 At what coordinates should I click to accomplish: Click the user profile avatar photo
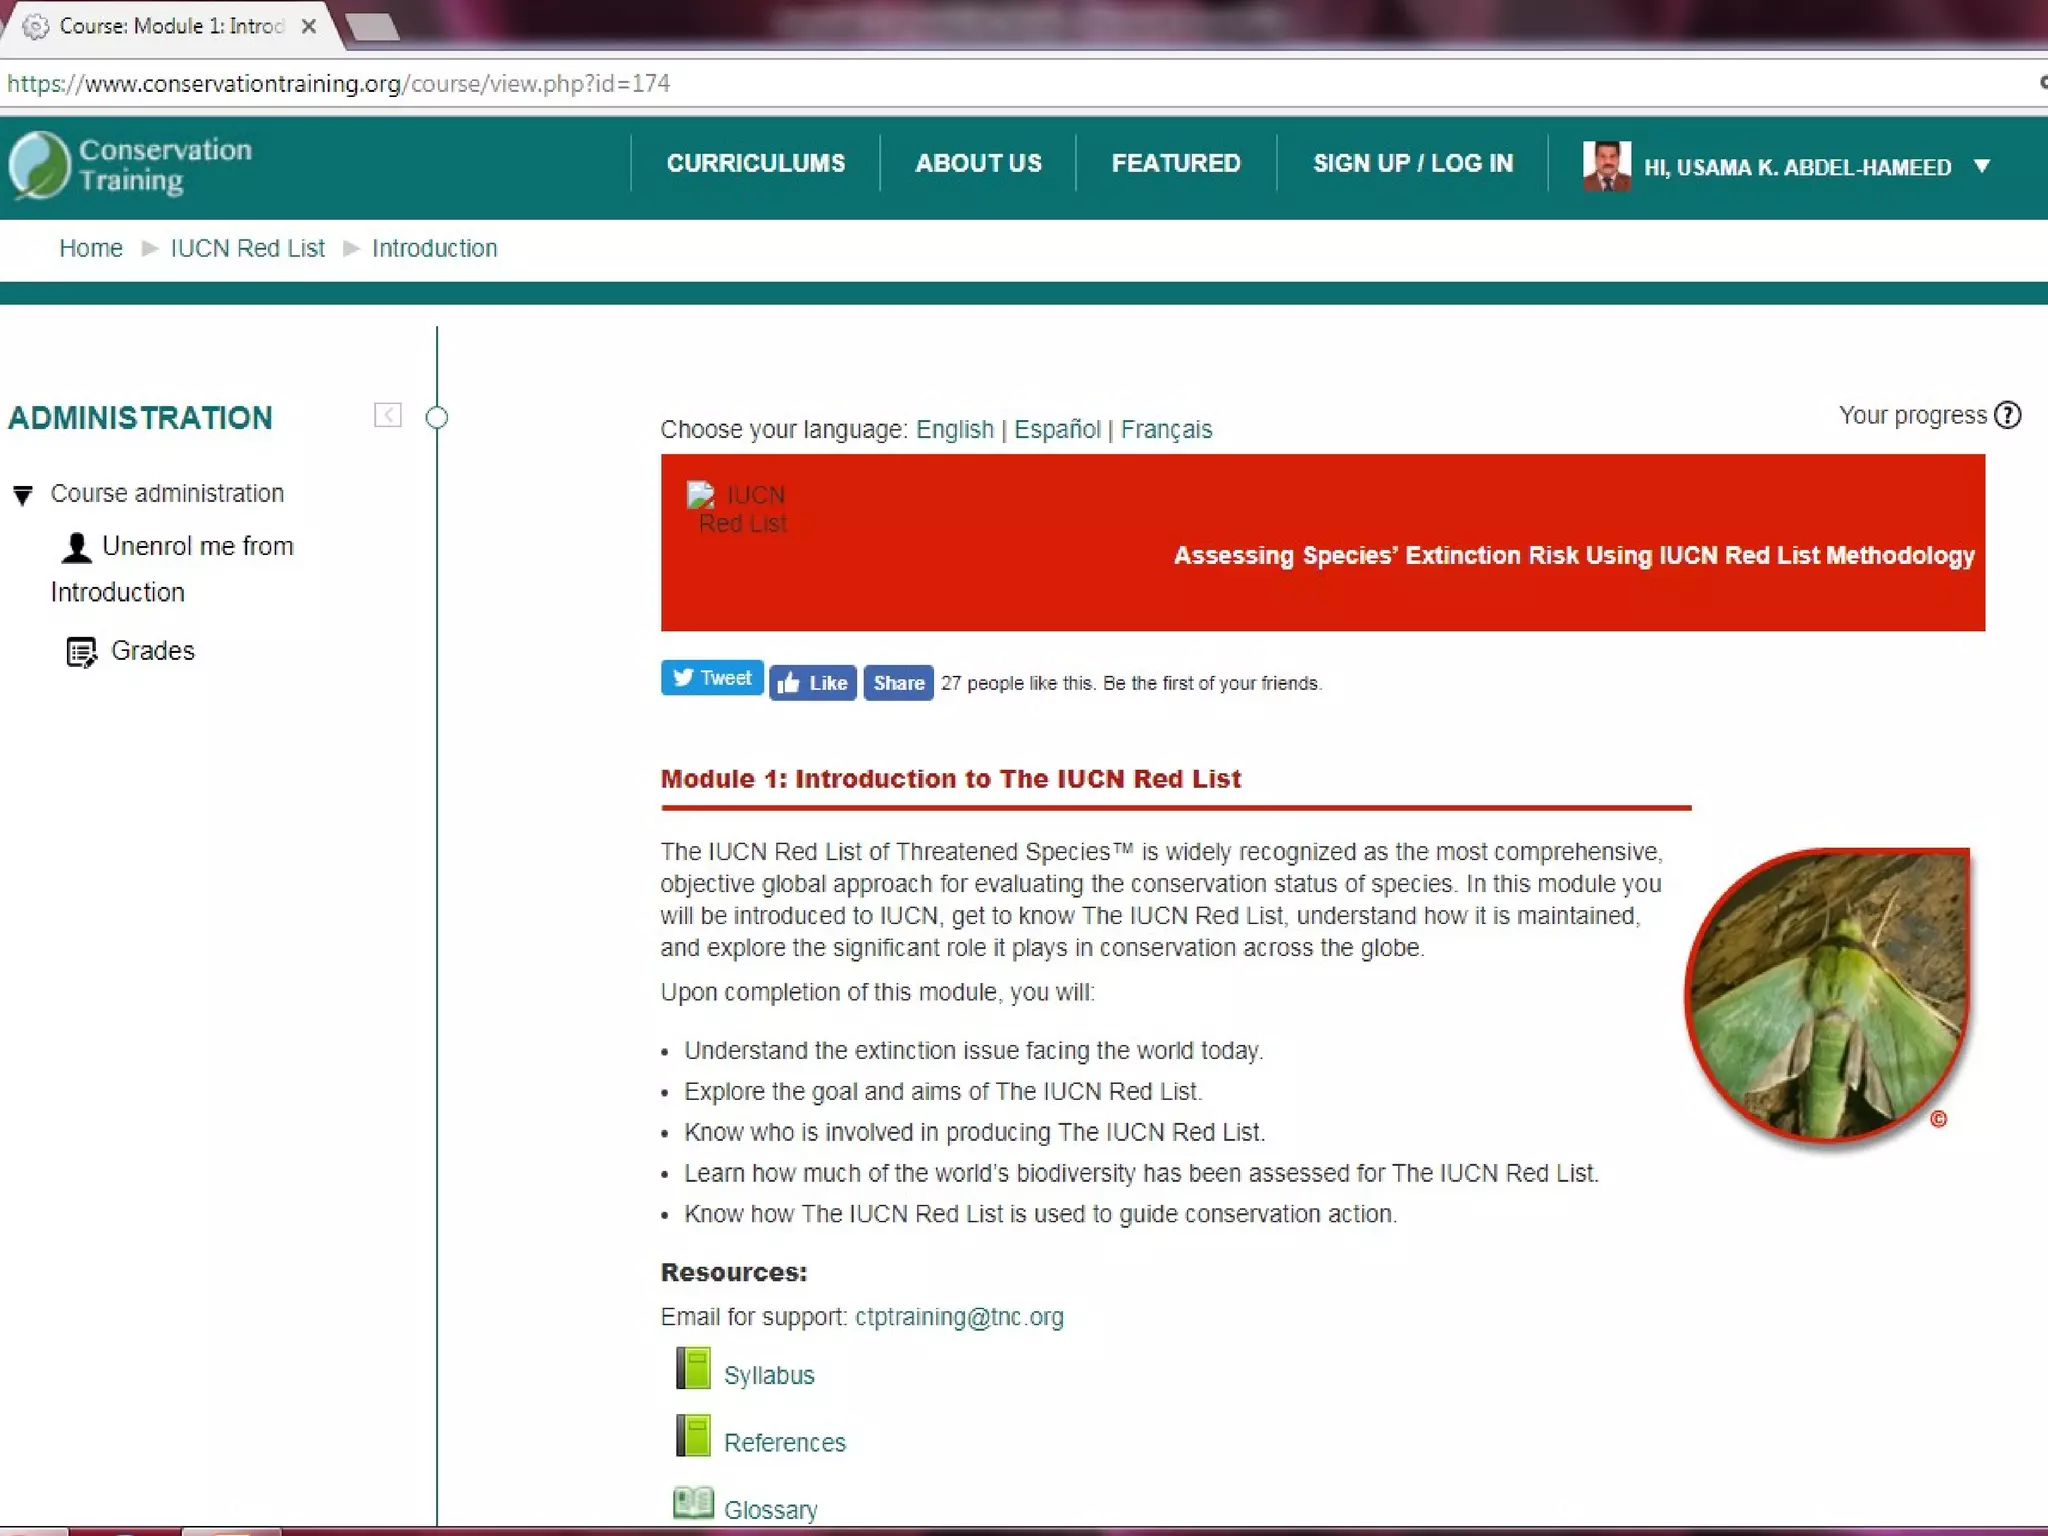click(x=1606, y=166)
